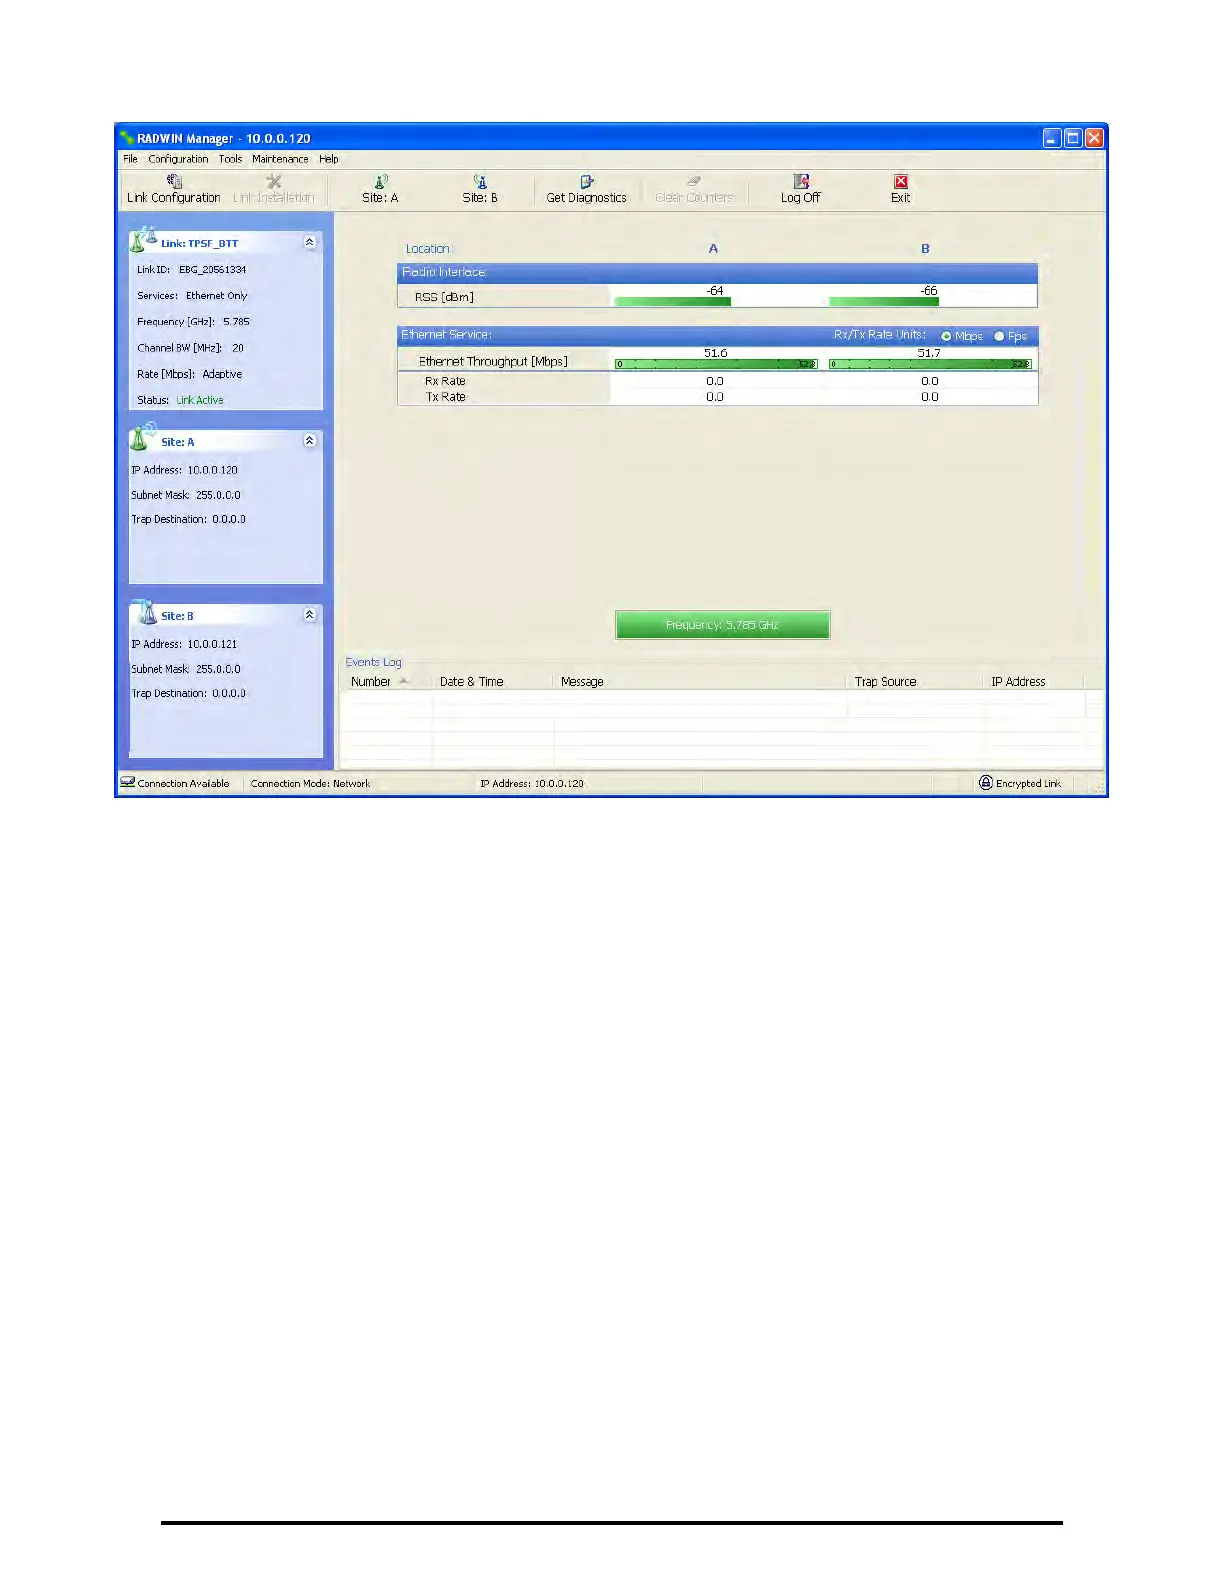Viewport: 1224px width, 1584px height.
Task: Open the Help menu
Action: [x=329, y=159]
